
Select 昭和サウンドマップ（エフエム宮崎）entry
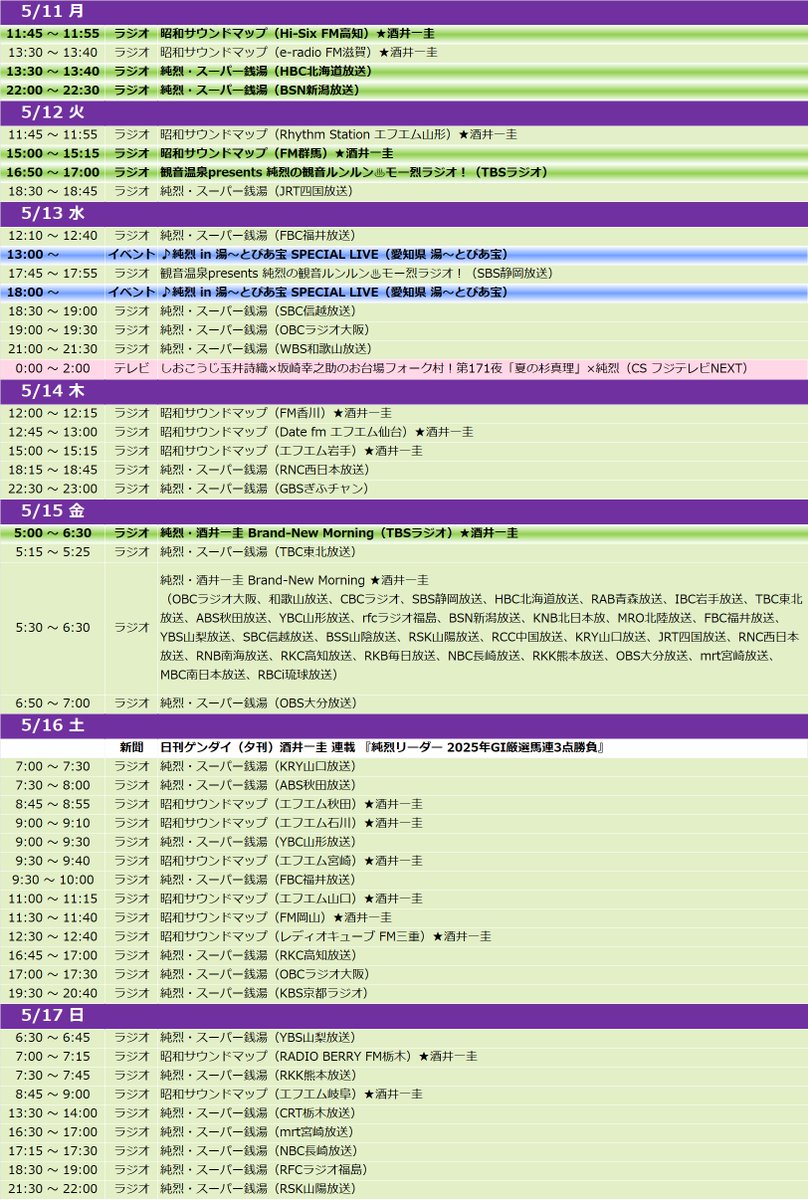291,860
